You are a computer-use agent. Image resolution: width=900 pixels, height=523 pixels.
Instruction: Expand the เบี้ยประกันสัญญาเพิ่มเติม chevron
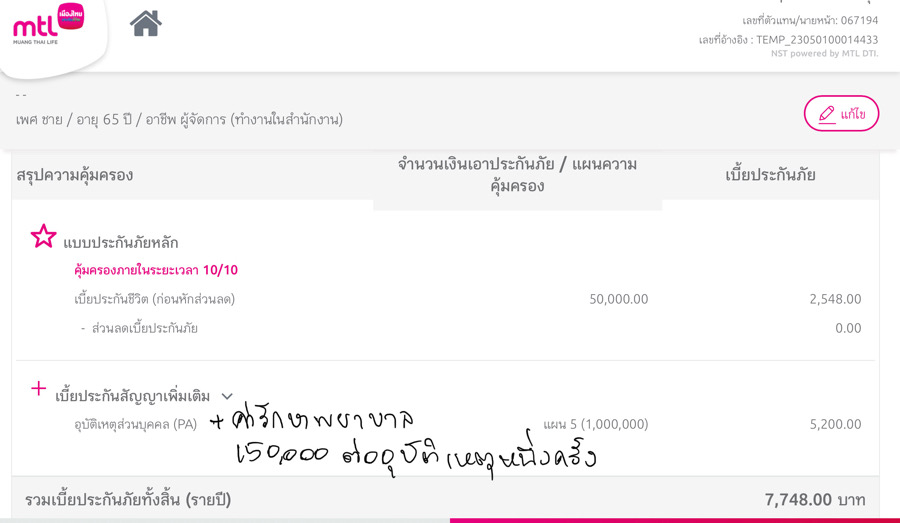pos(227,396)
